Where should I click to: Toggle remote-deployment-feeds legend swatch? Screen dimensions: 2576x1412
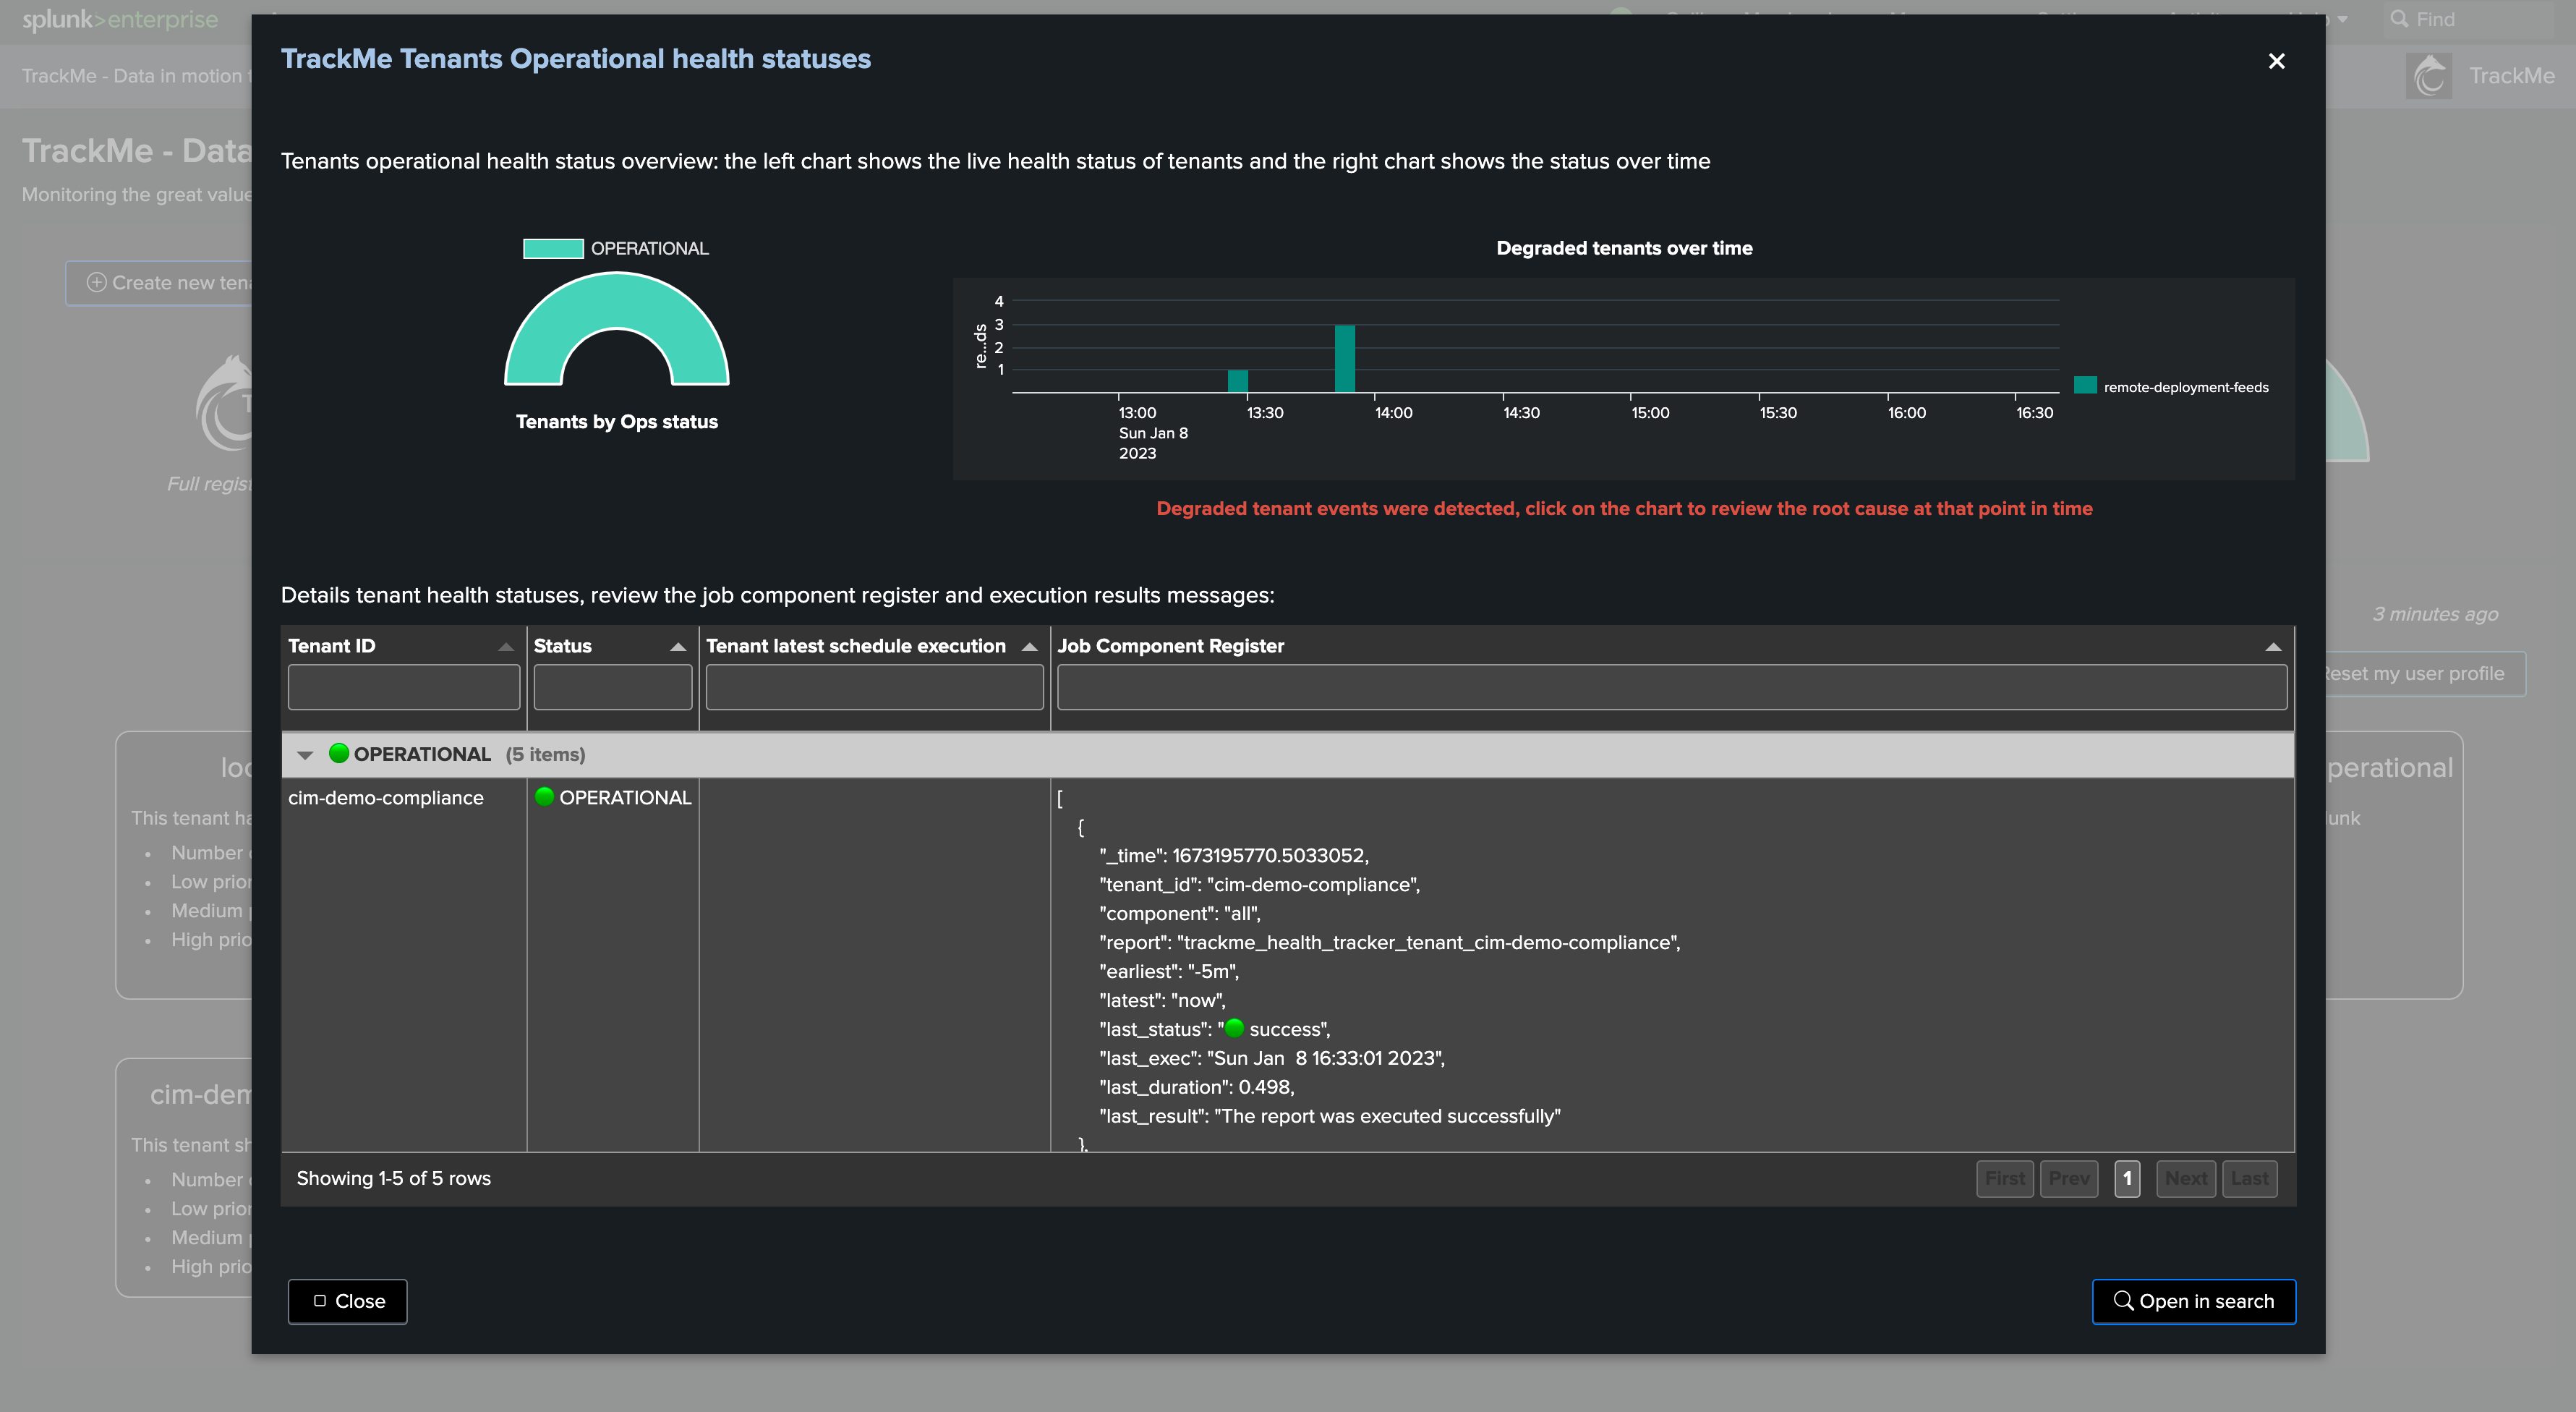pos(2085,386)
